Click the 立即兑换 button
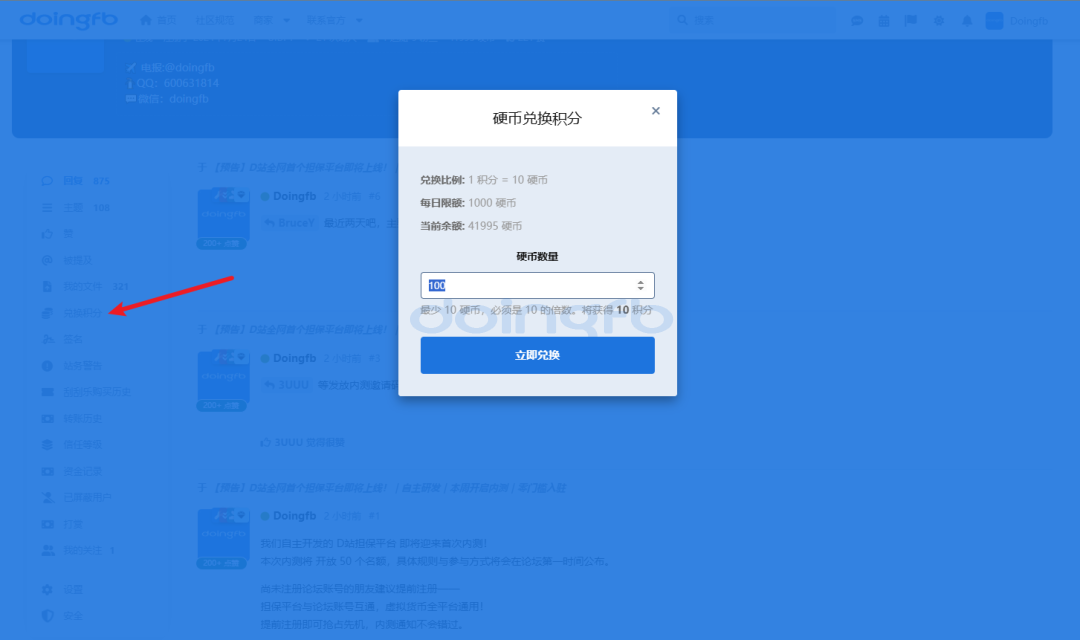This screenshot has height=640, width=1080. click(537, 355)
